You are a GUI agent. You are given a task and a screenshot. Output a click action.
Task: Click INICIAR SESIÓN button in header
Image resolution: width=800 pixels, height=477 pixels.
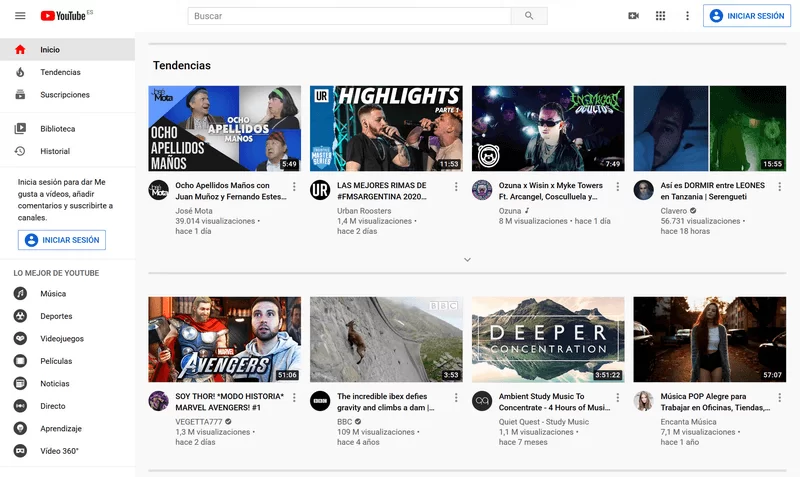pos(747,16)
